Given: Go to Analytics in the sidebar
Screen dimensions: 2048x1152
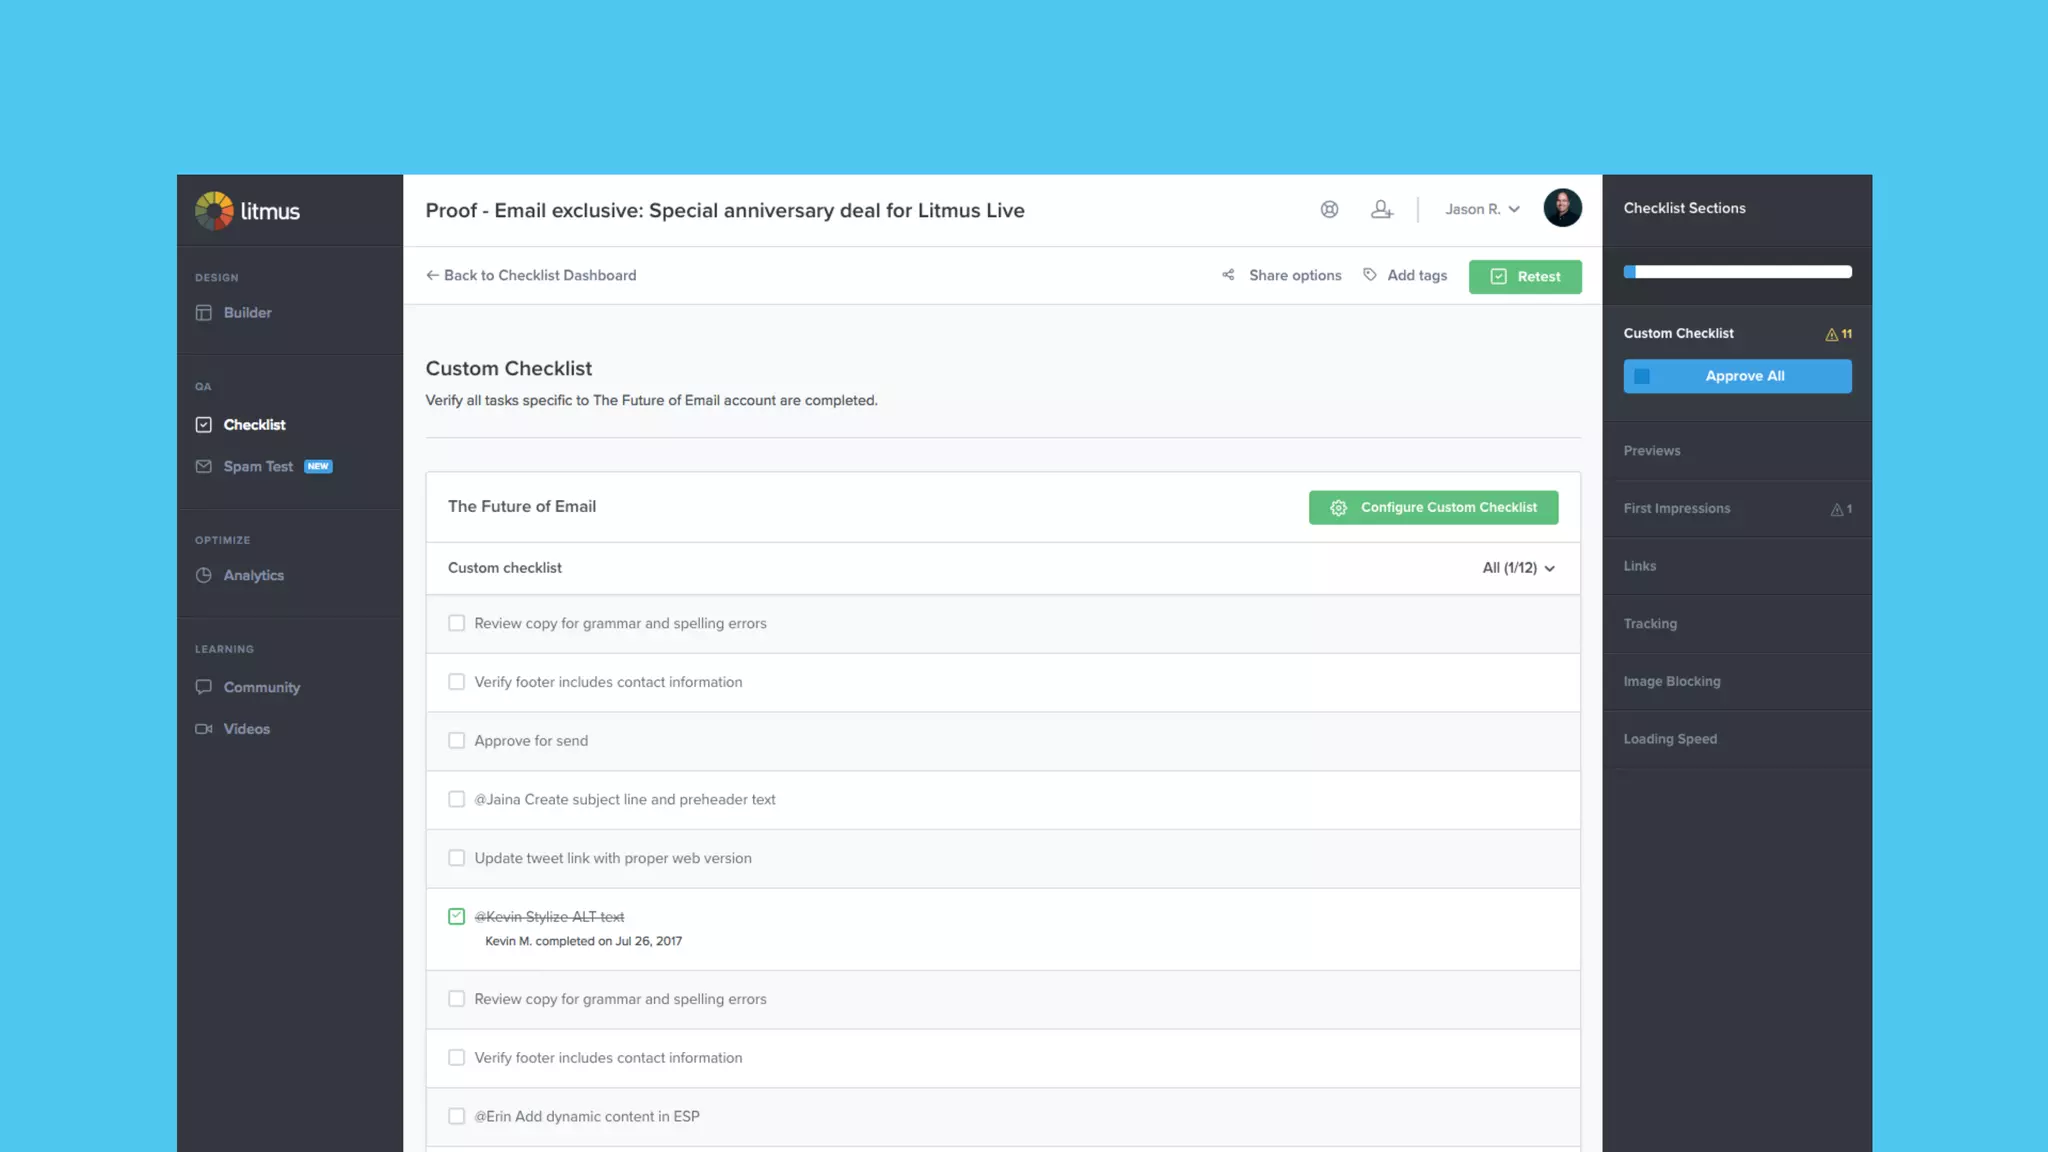Looking at the screenshot, I should coord(253,575).
